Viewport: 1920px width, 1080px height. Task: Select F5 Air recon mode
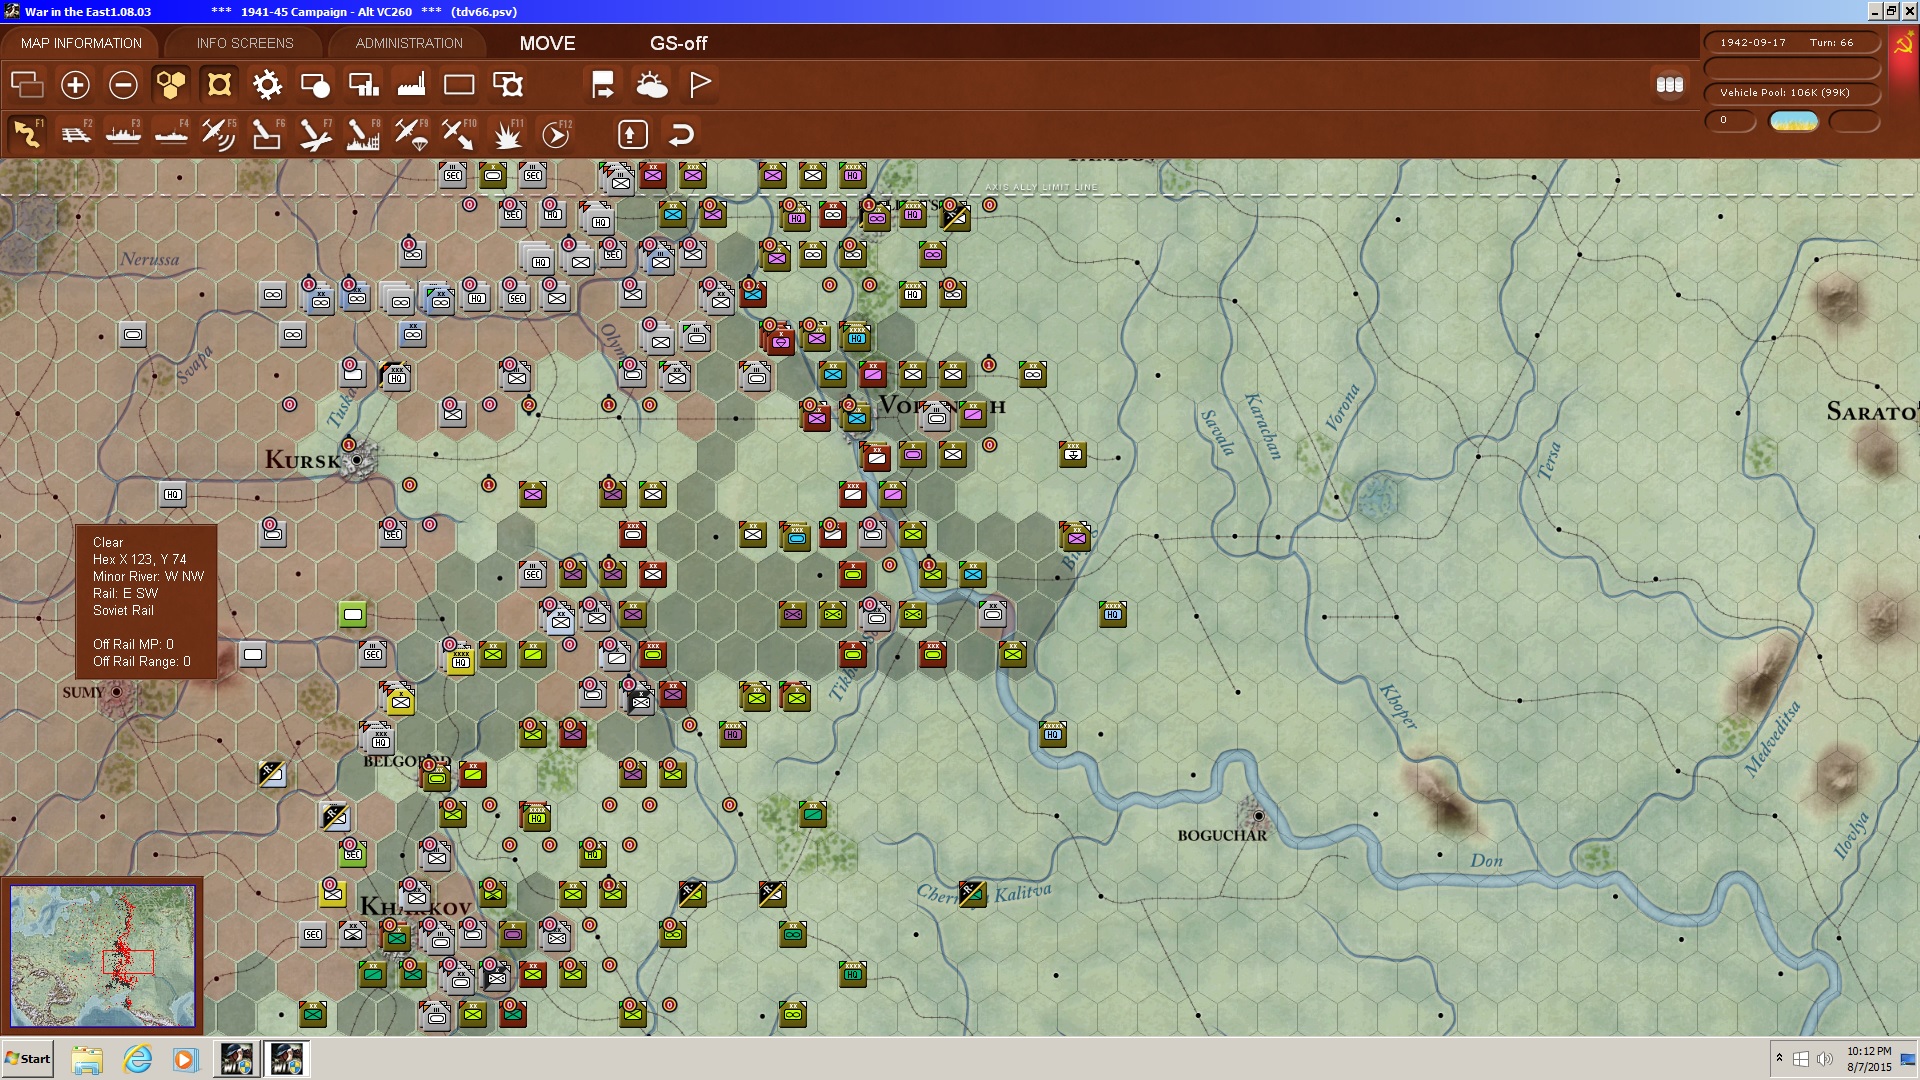(219, 133)
